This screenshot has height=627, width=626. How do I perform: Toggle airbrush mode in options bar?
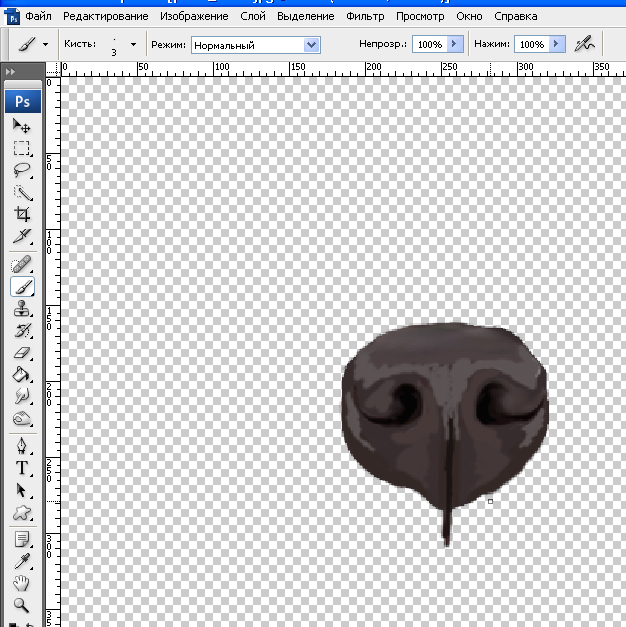[x=586, y=44]
